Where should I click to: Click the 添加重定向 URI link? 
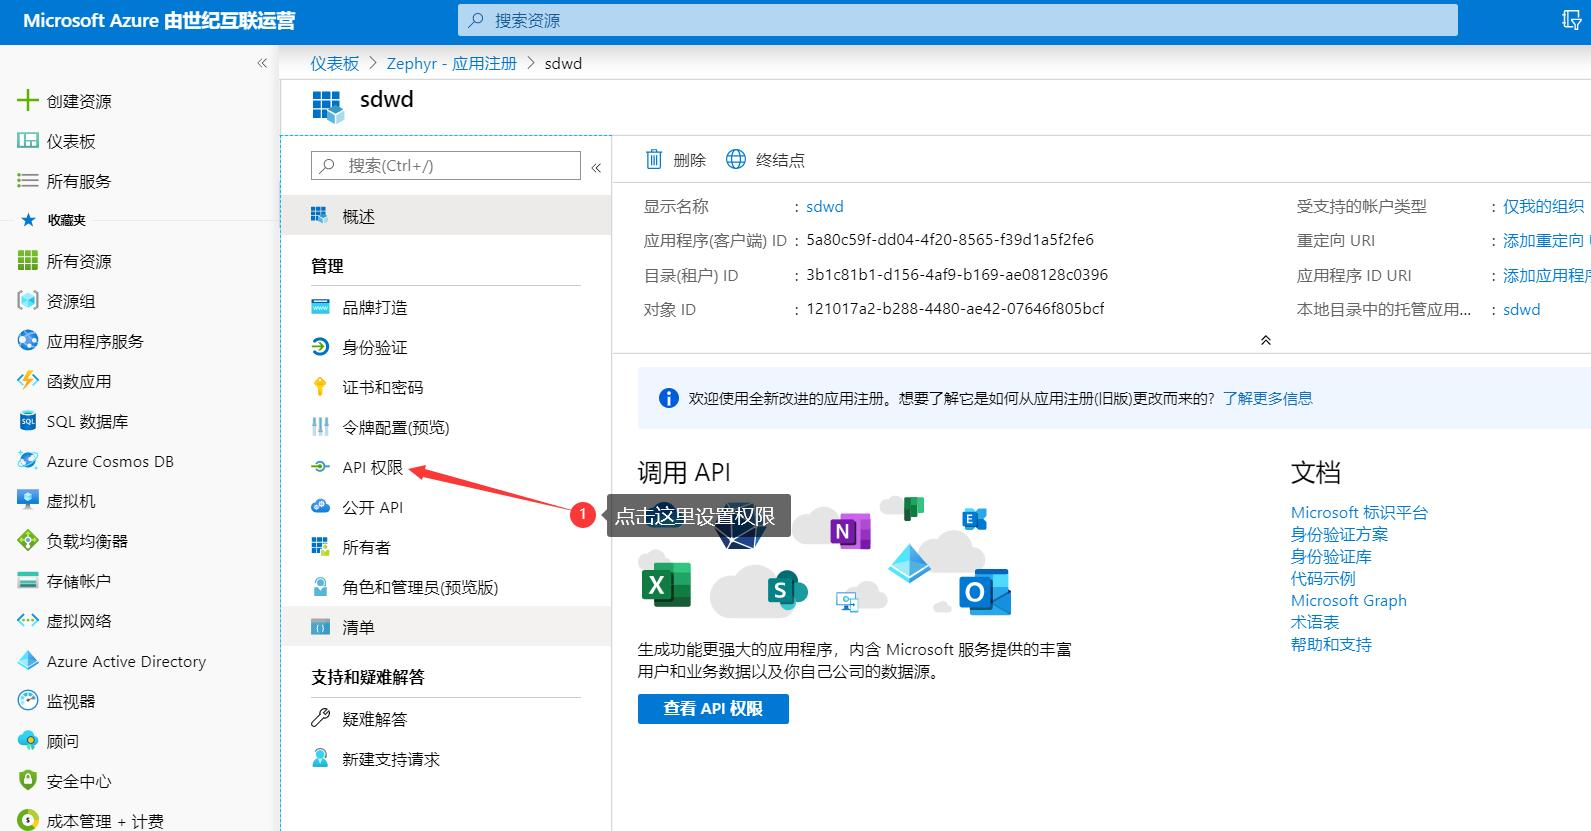(x=1546, y=240)
